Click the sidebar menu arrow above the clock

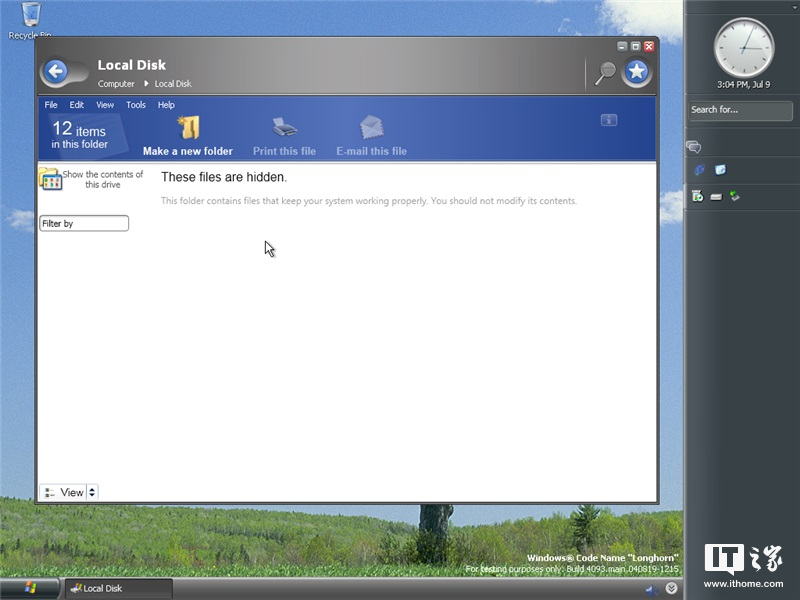pyautogui.click(x=795, y=7)
